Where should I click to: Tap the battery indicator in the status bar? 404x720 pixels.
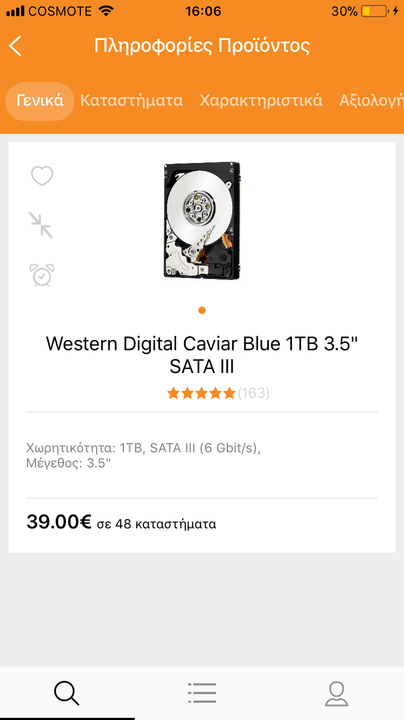pyautogui.click(x=373, y=11)
